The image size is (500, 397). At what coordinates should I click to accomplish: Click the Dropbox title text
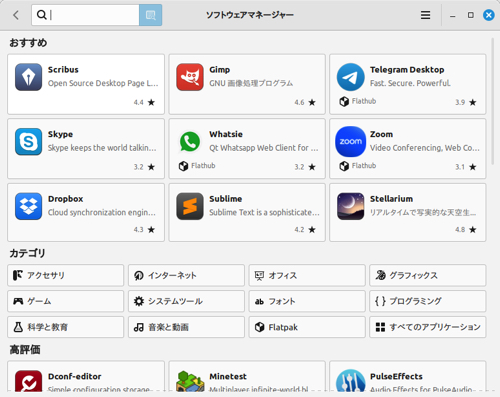tap(65, 199)
